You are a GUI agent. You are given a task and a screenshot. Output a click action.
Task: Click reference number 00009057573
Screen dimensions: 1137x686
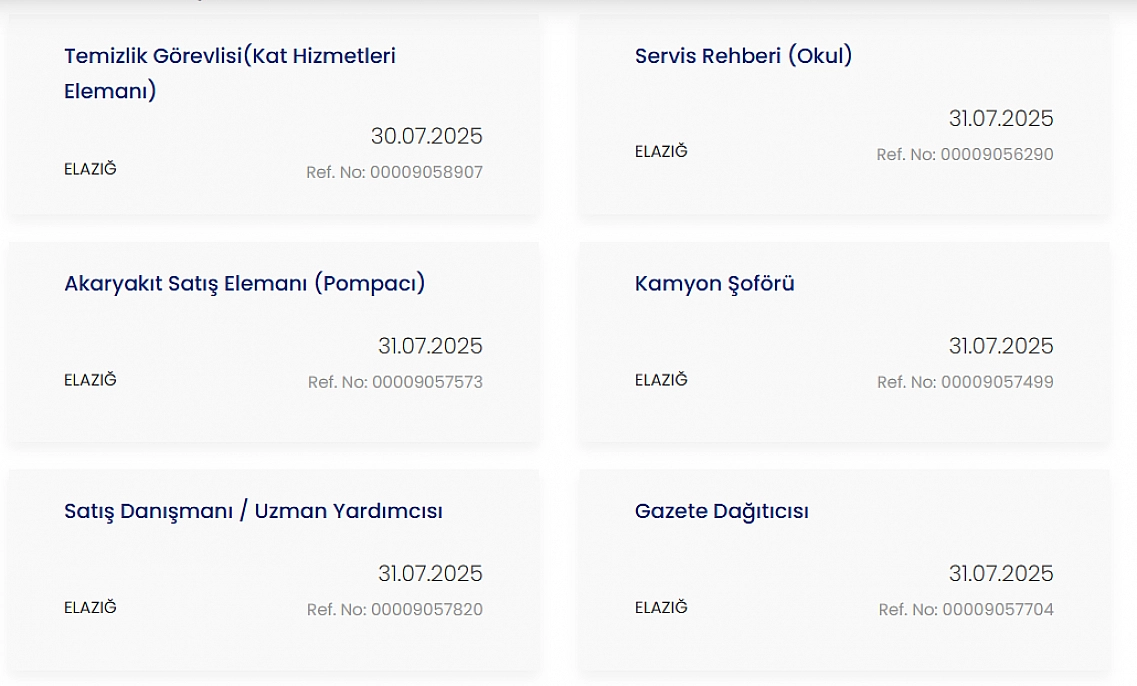(x=395, y=382)
